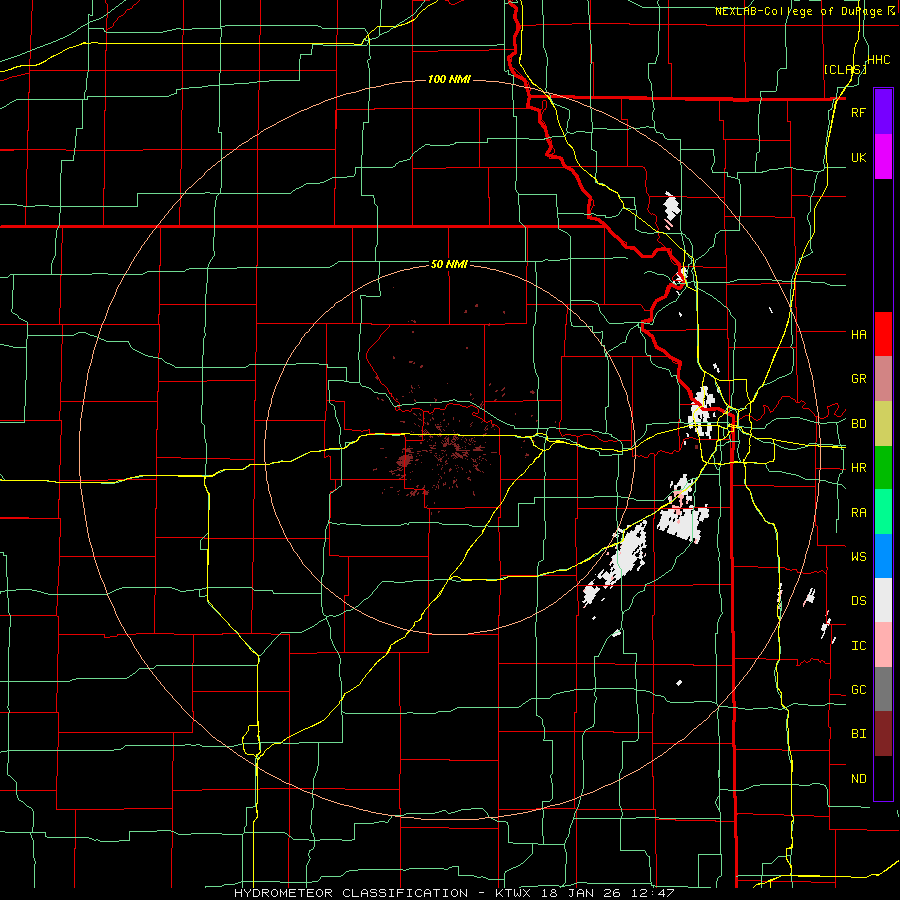Select the brown BI legend swatch
Screen dimensions: 900x900
click(883, 734)
